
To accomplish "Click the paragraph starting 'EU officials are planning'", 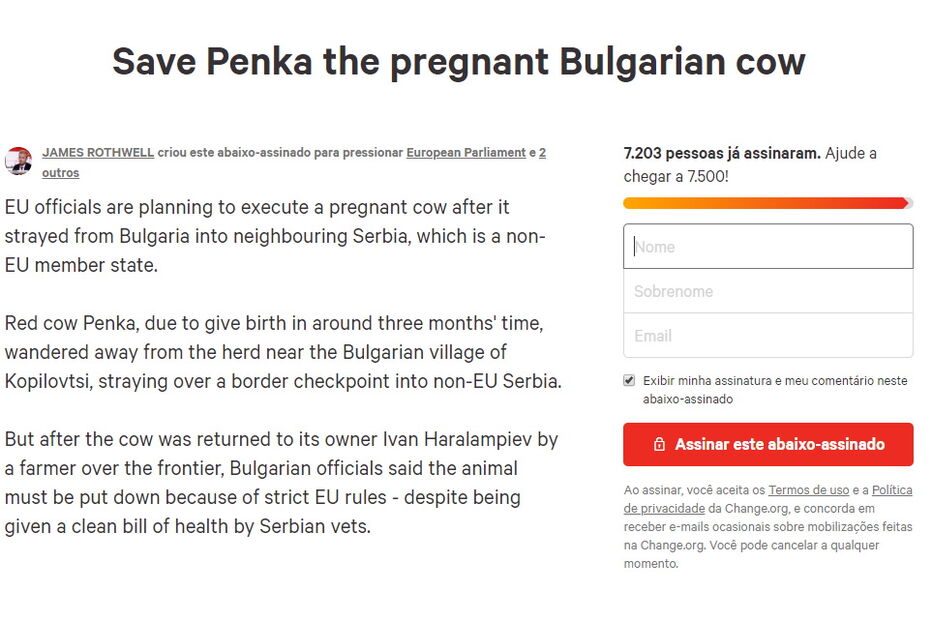I will [x=275, y=237].
